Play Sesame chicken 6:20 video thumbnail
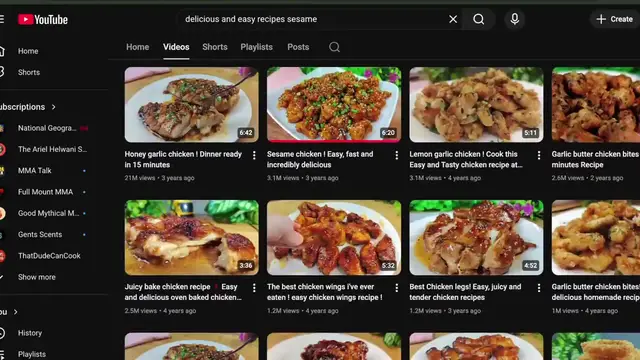This screenshot has width=640, height=360. (x=334, y=105)
